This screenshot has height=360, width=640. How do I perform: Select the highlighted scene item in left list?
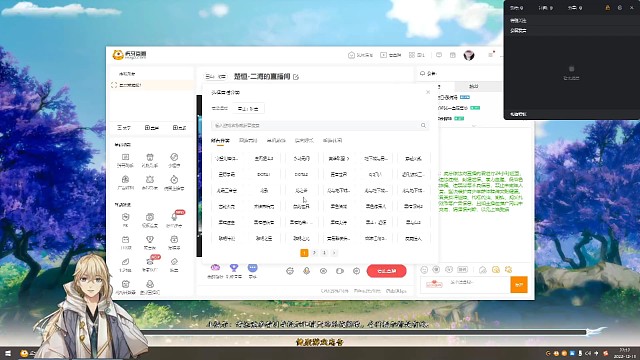tap(152, 85)
